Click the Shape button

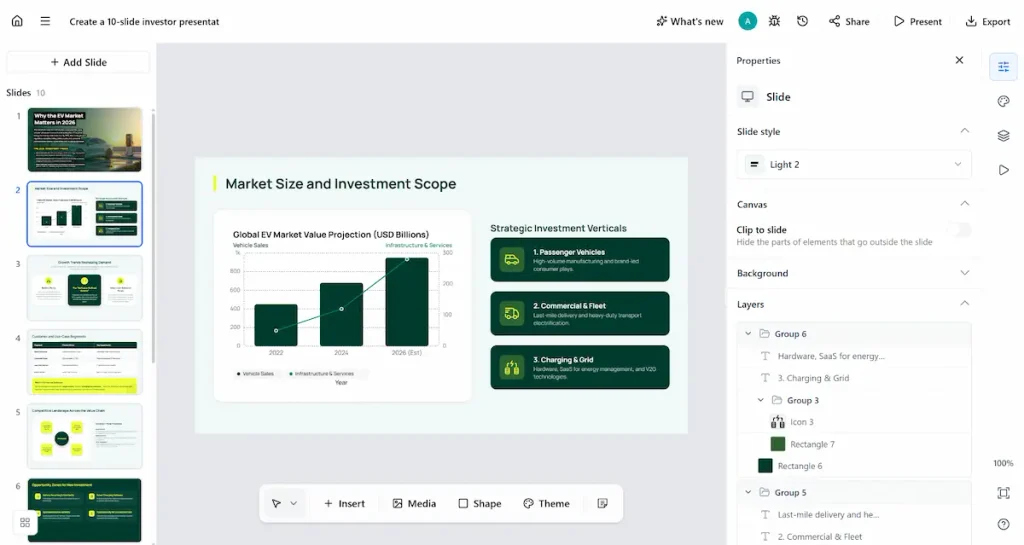pos(480,503)
